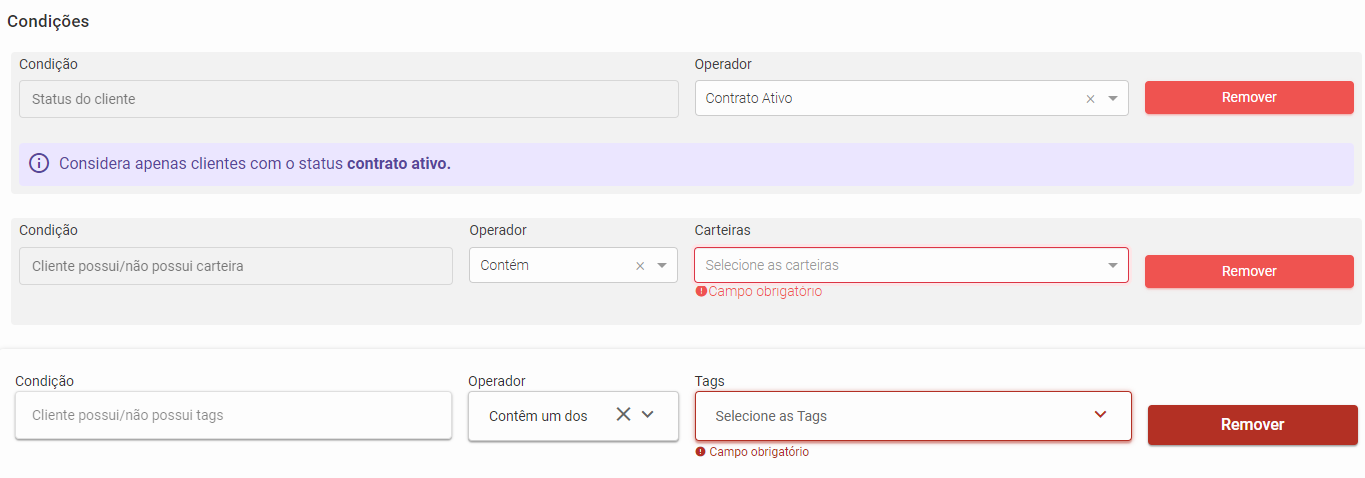Click the Condições section heading
Image resolution: width=1365 pixels, height=478 pixels.
48,21
